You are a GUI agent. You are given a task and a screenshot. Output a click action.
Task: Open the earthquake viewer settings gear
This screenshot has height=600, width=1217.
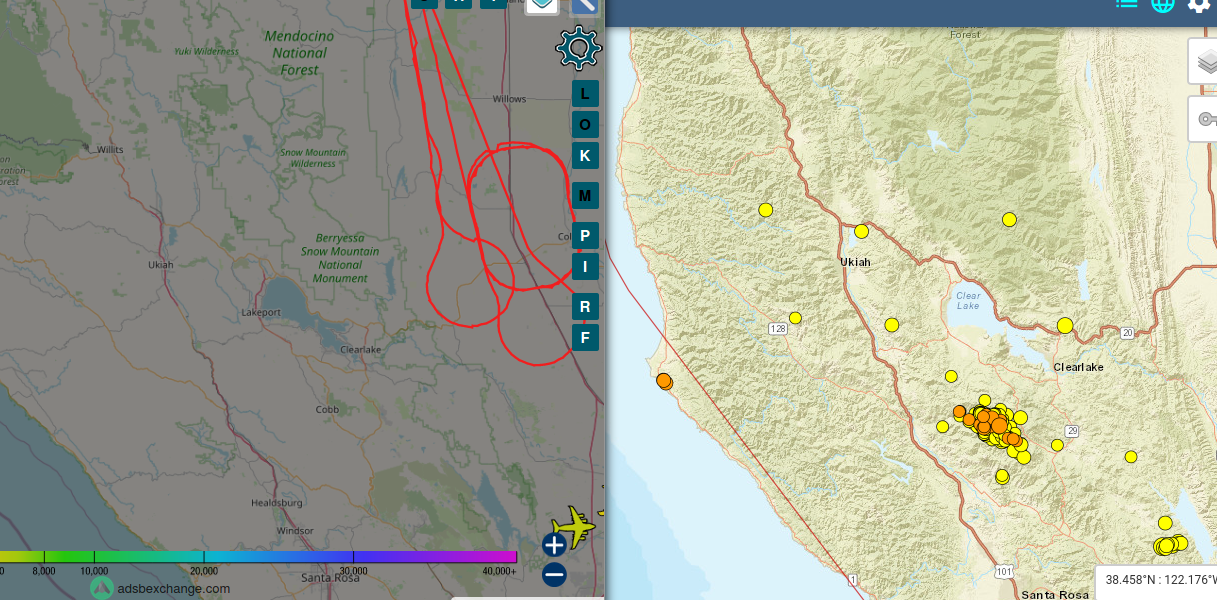1199,4
